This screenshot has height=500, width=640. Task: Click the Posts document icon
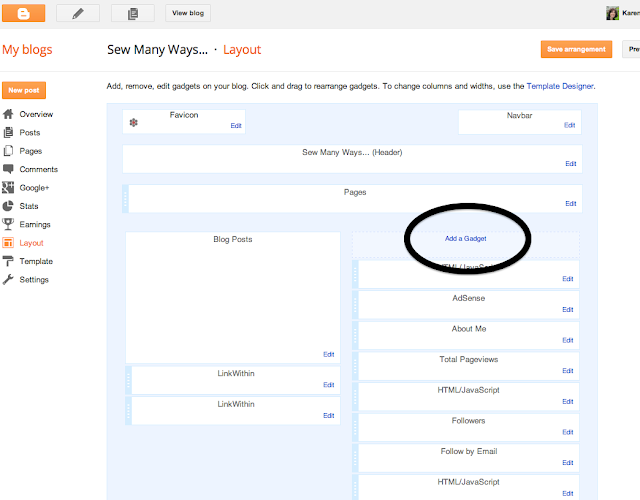(x=8, y=133)
